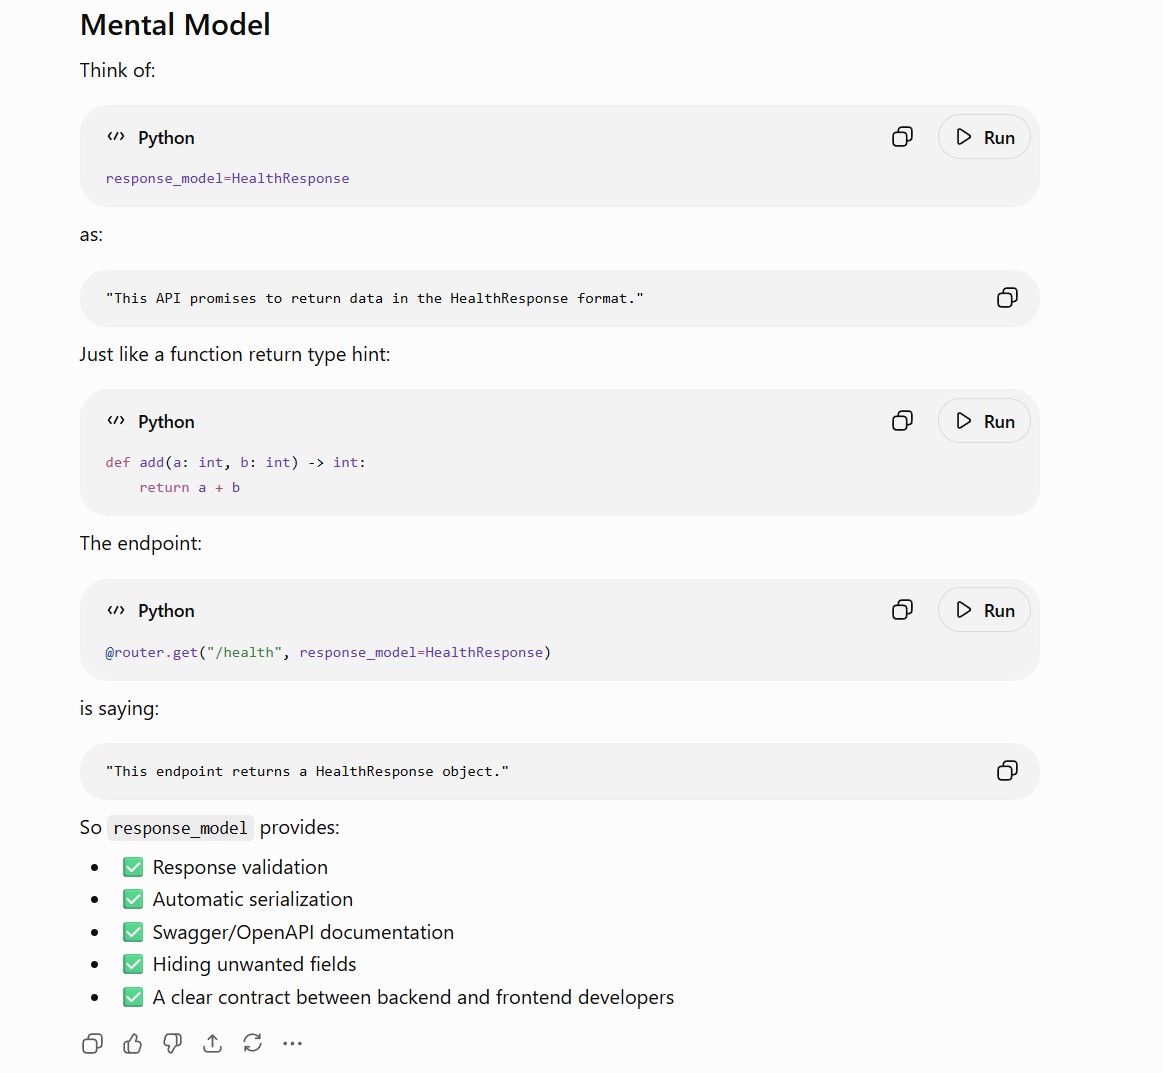Click the Response validation green checkmark
The image size is (1163, 1073).
point(133,867)
